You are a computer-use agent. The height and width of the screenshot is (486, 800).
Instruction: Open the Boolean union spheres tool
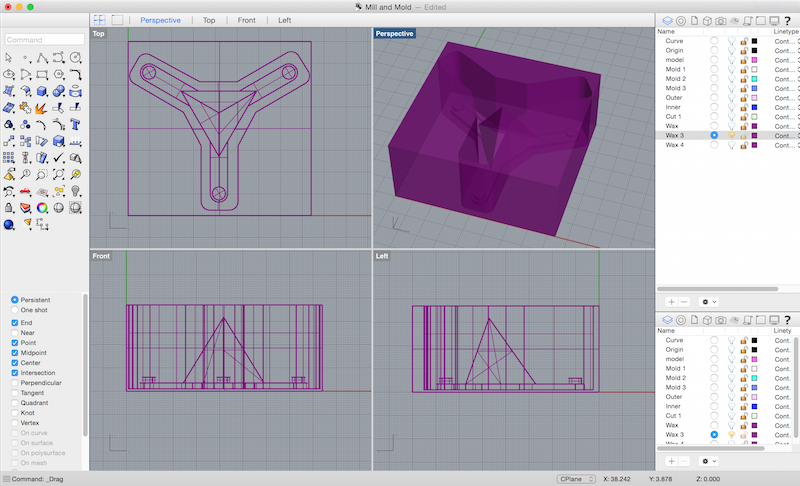[59, 91]
